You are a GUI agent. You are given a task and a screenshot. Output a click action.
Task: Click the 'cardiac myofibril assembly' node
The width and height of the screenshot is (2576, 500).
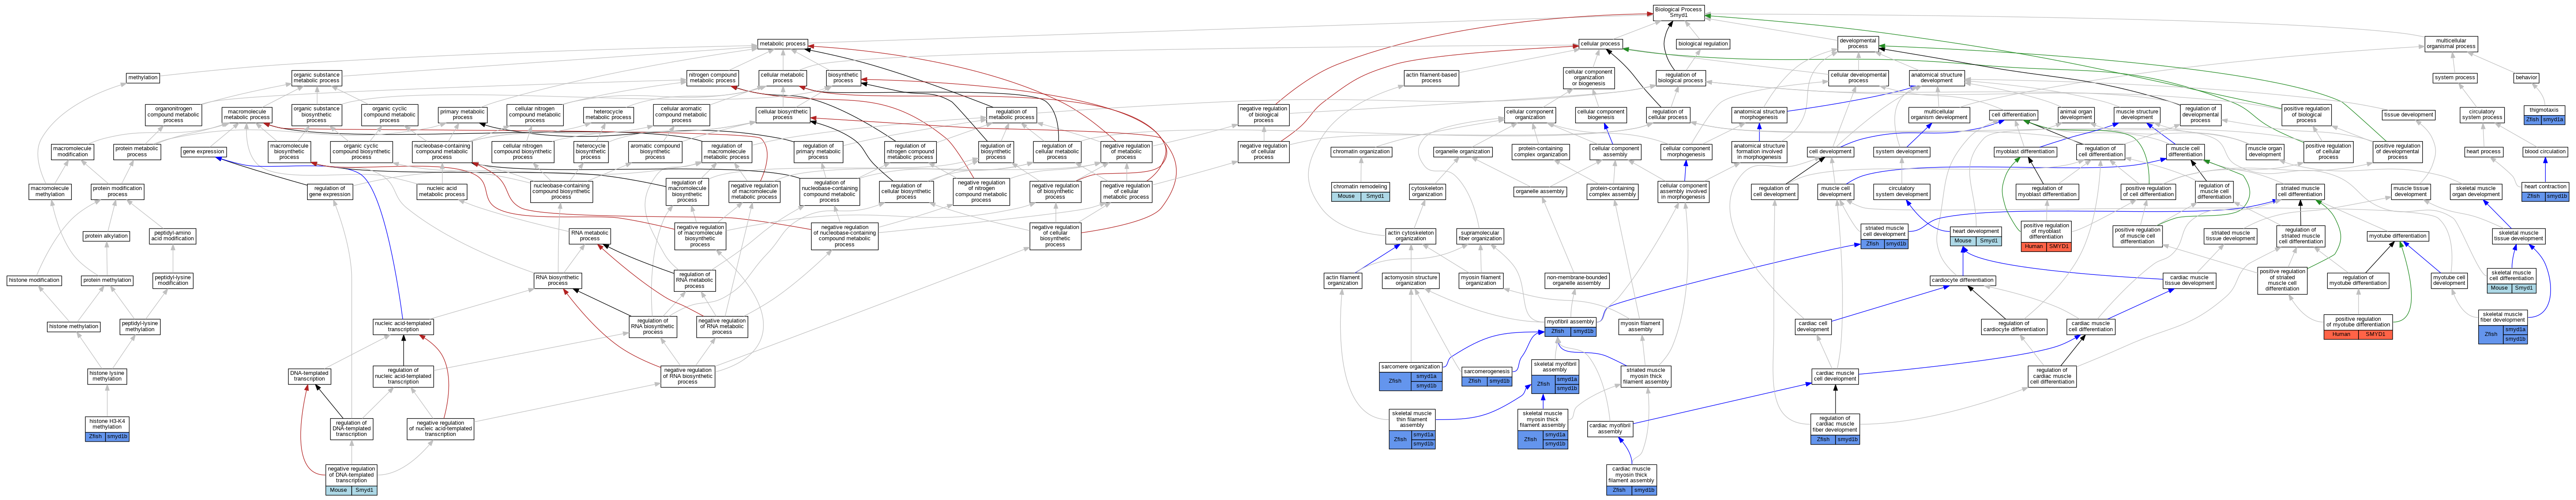[x=1610, y=429]
